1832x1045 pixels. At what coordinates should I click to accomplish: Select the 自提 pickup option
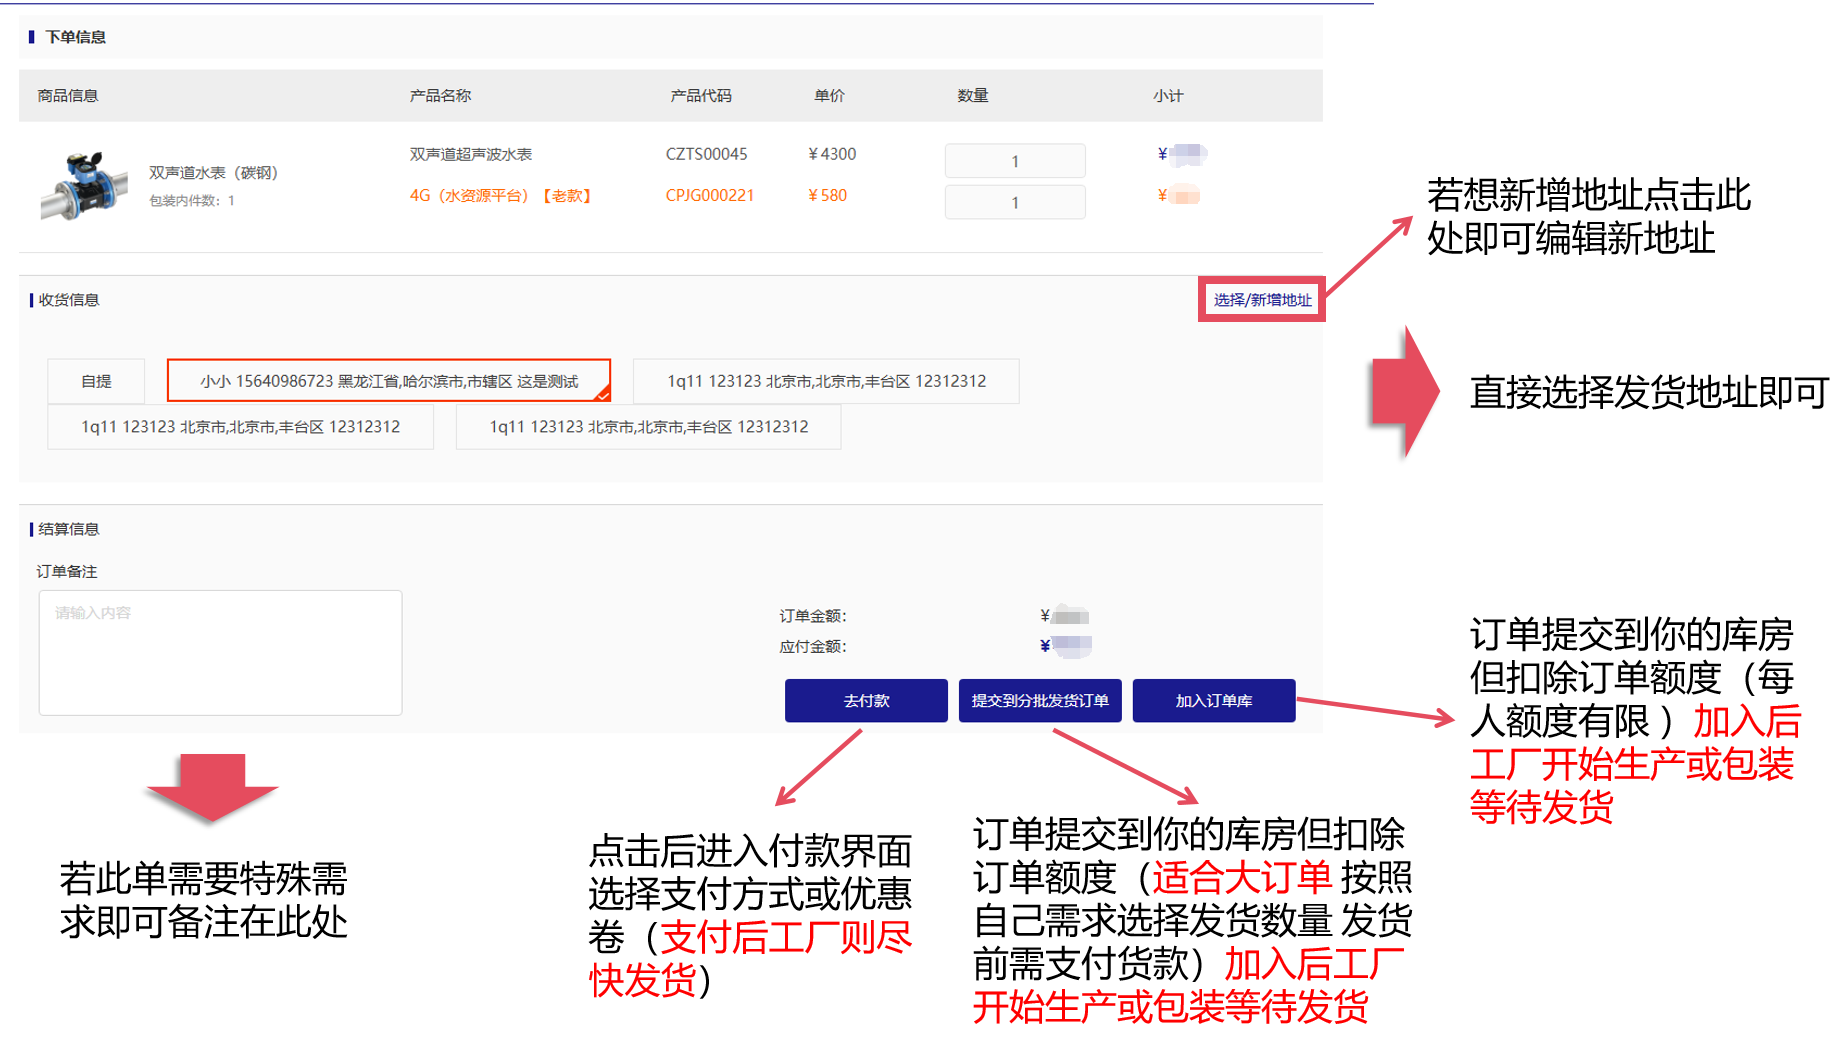[96, 381]
